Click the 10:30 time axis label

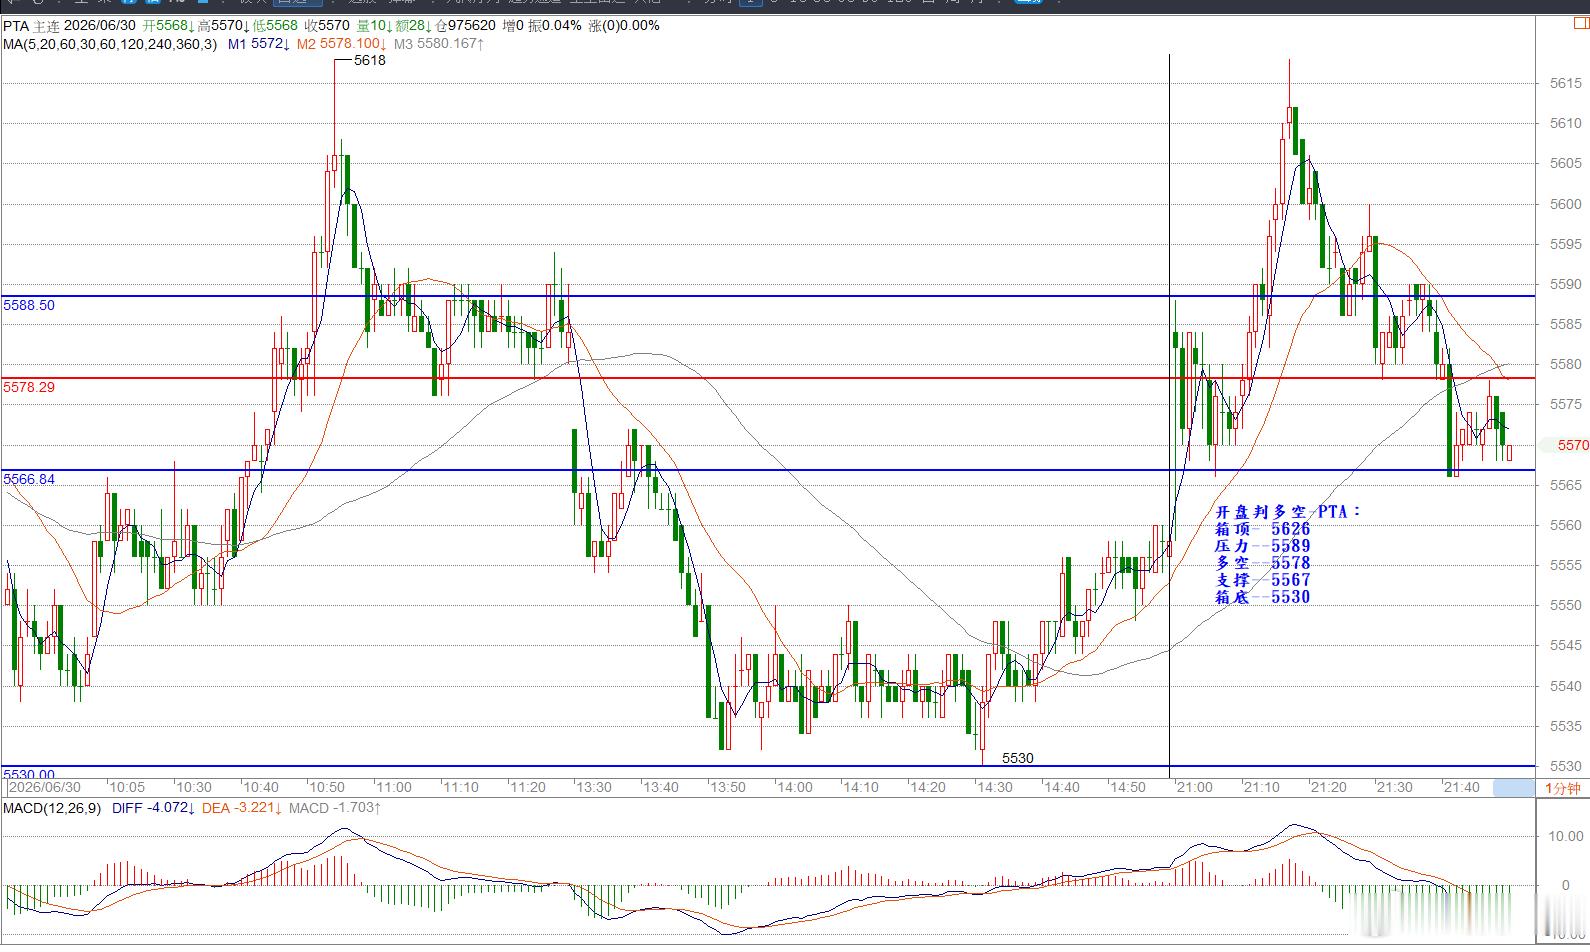[194, 788]
